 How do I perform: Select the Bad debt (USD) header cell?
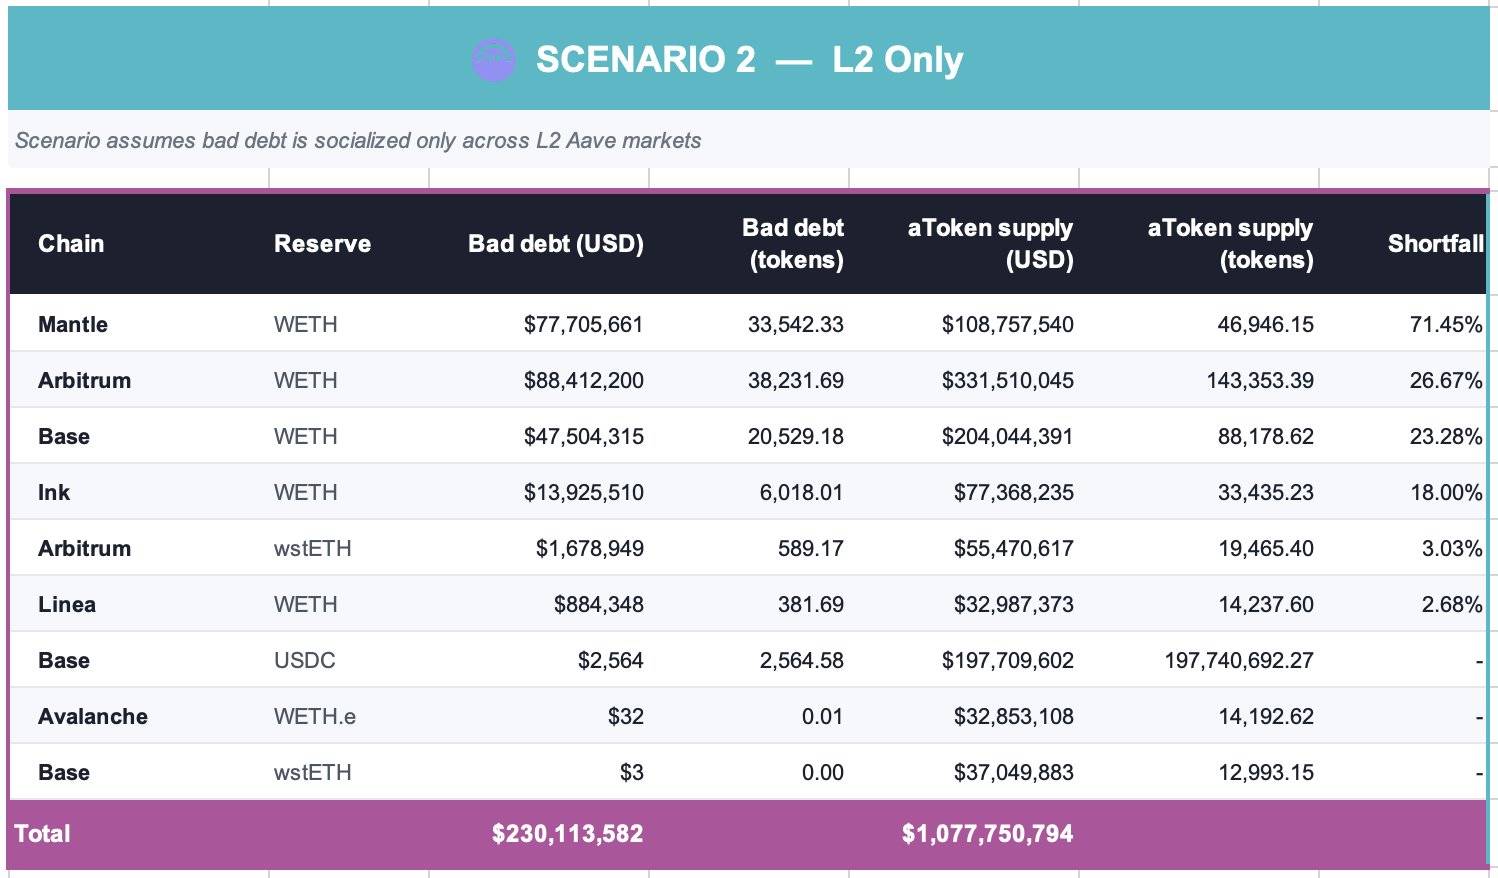555,244
